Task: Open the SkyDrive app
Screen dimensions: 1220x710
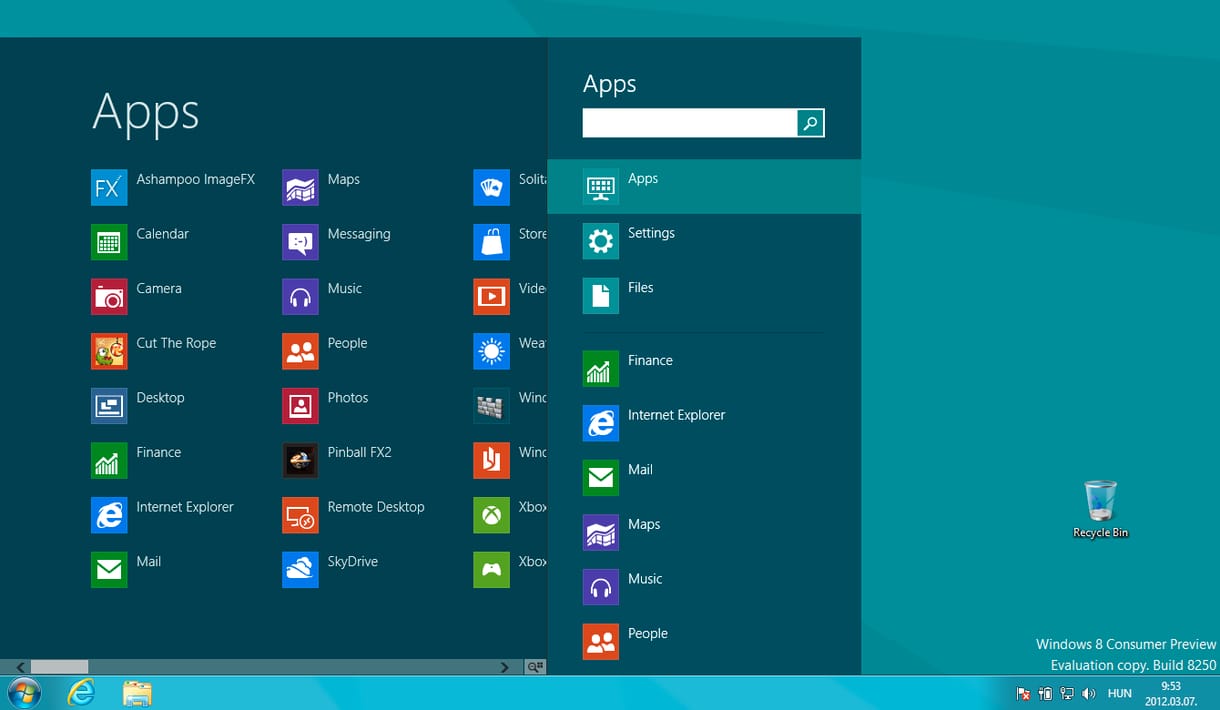Action: (330, 570)
